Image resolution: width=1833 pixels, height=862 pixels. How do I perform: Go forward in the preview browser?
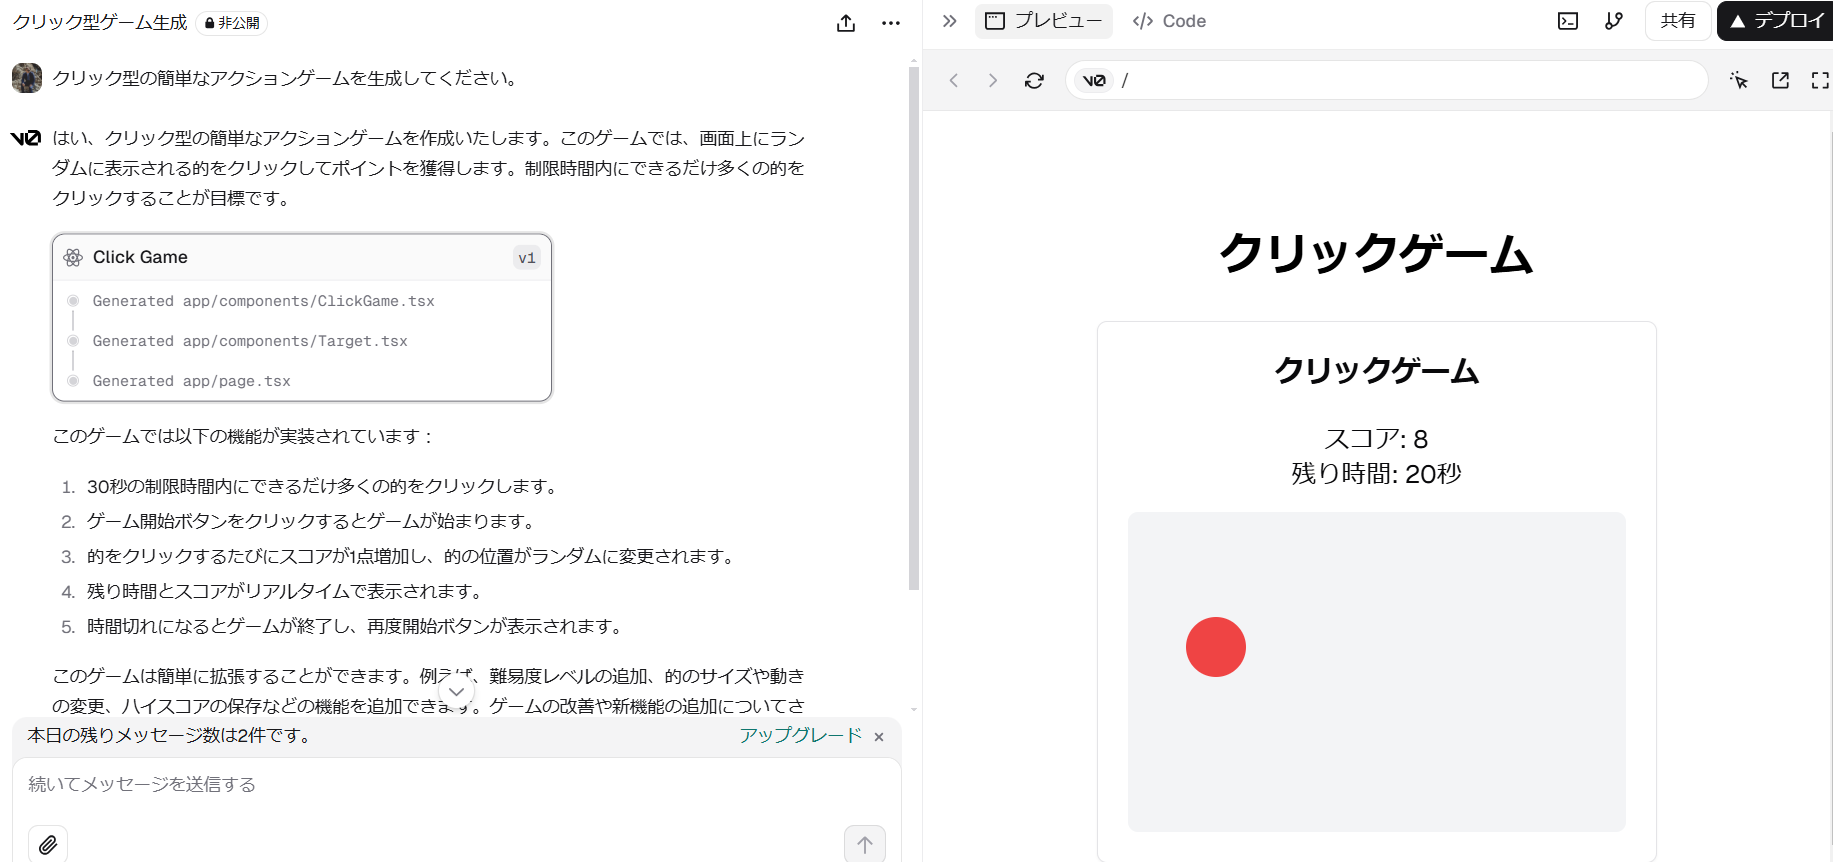coord(992,80)
